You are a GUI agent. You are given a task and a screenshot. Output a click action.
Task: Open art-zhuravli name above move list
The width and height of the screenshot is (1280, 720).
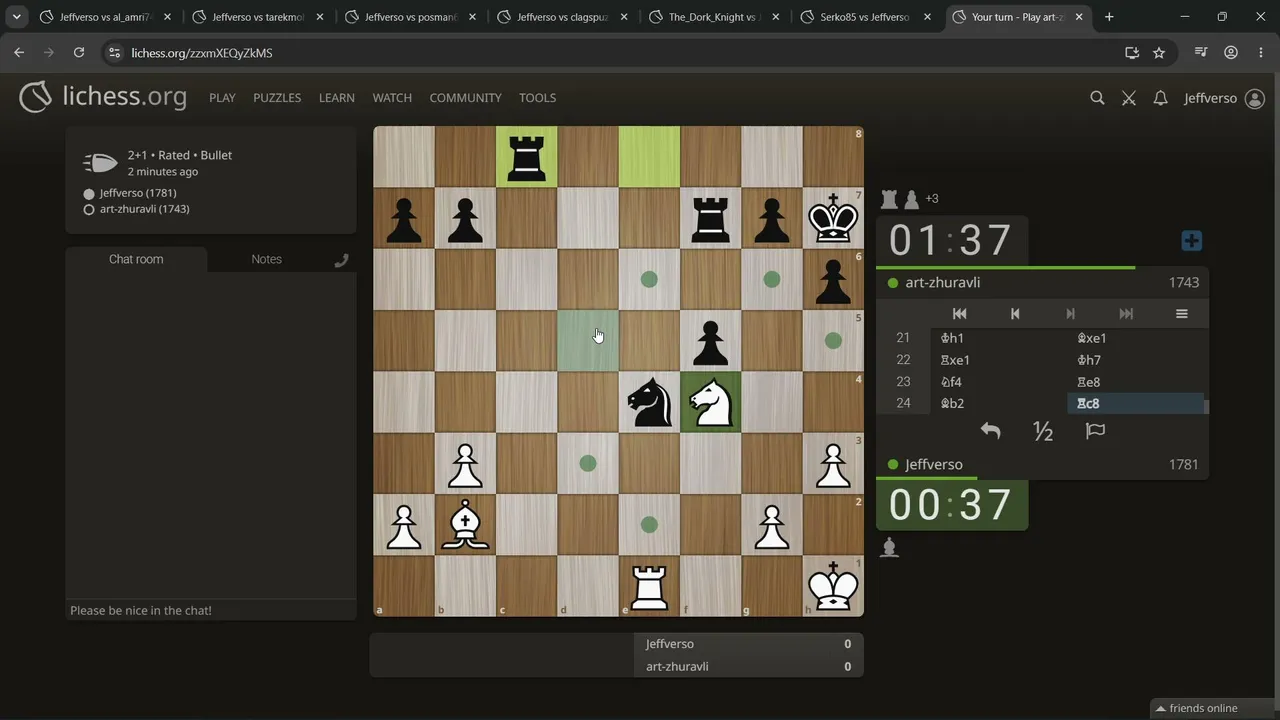942,283
